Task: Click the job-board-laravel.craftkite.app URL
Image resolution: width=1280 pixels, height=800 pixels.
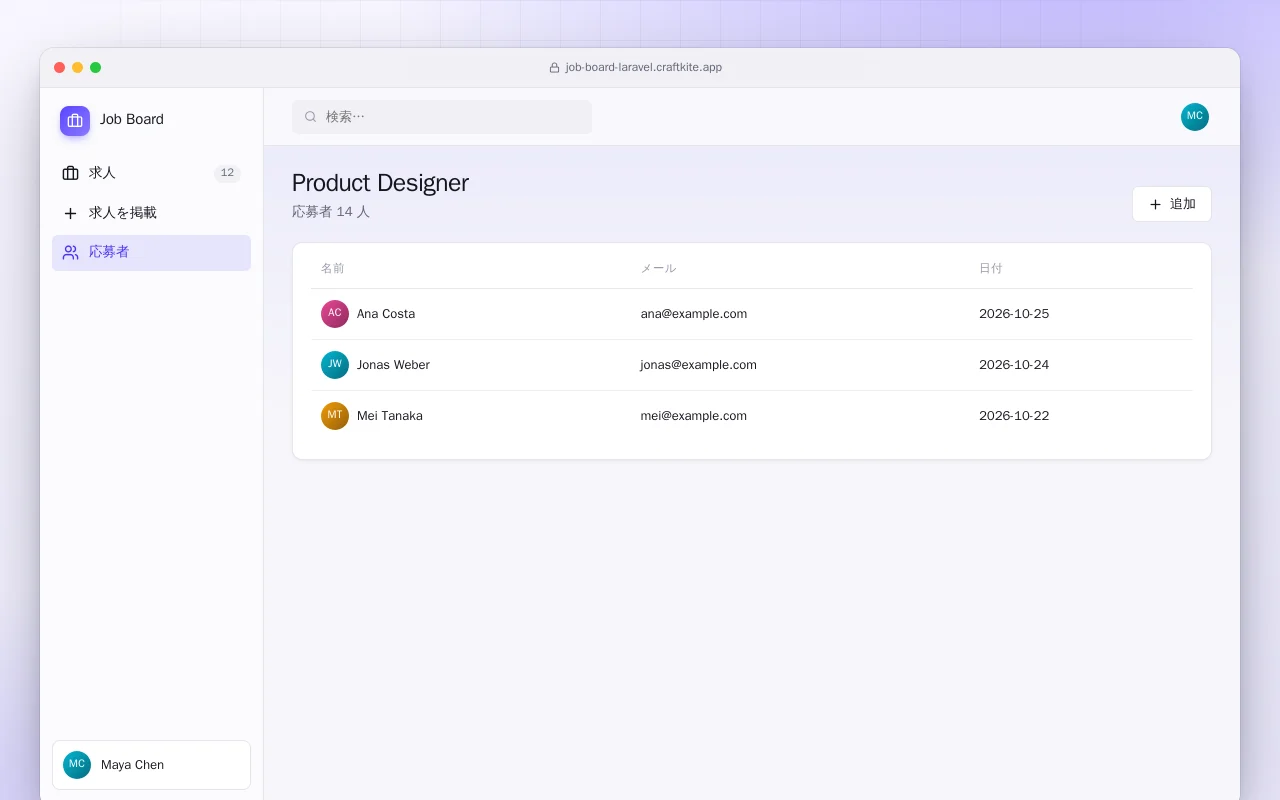Action: (x=644, y=68)
